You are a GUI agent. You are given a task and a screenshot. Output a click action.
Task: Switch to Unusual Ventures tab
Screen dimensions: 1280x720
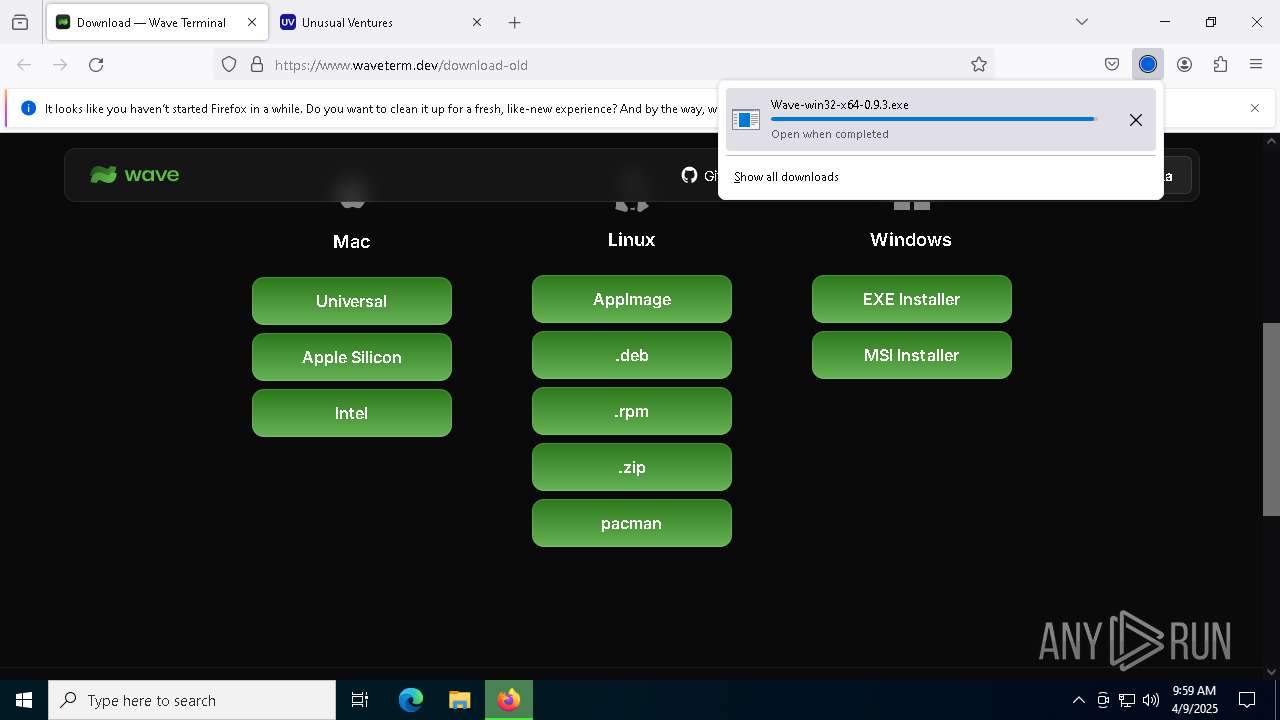(381, 22)
